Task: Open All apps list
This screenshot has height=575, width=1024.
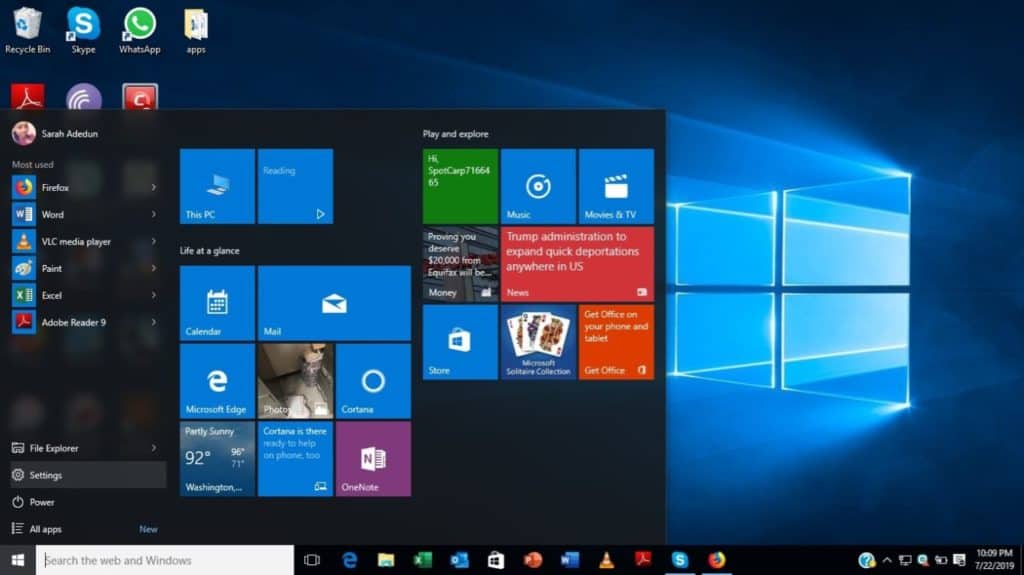Action: tap(88, 529)
